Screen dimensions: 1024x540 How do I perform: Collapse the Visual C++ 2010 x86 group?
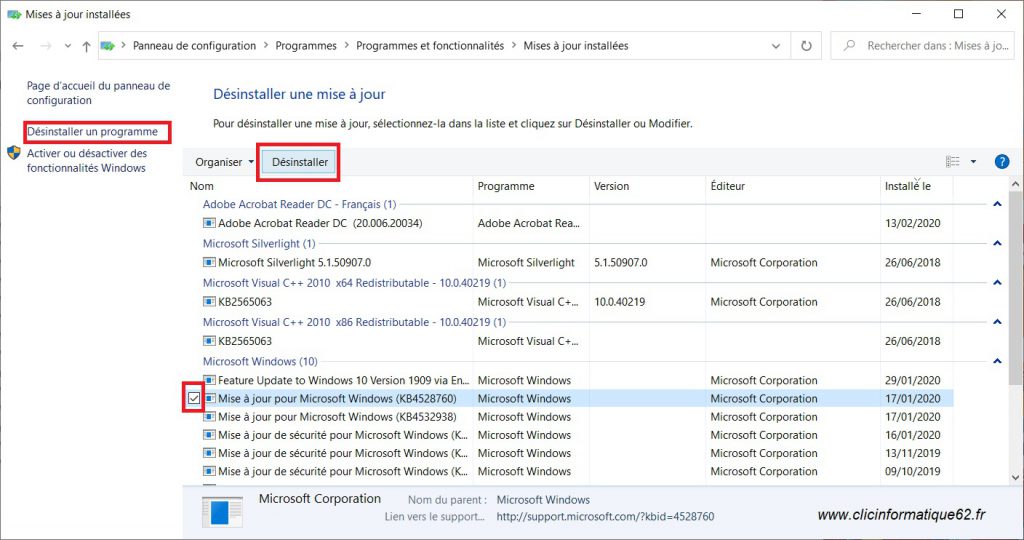click(x=997, y=322)
